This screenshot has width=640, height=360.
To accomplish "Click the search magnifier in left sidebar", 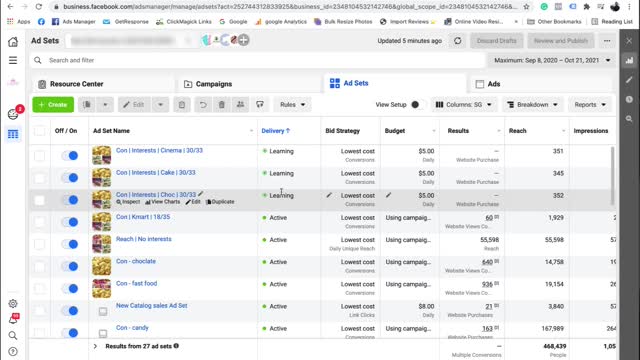I will [13, 336].
